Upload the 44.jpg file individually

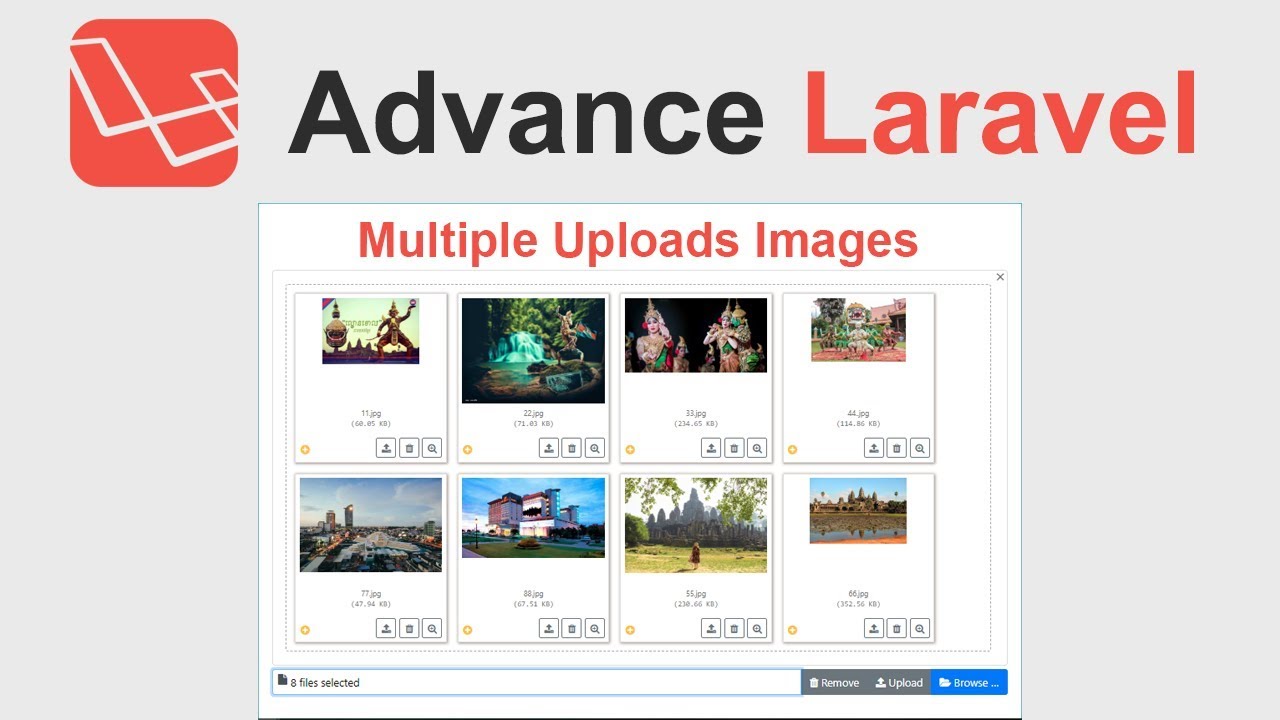pos(874,449)
